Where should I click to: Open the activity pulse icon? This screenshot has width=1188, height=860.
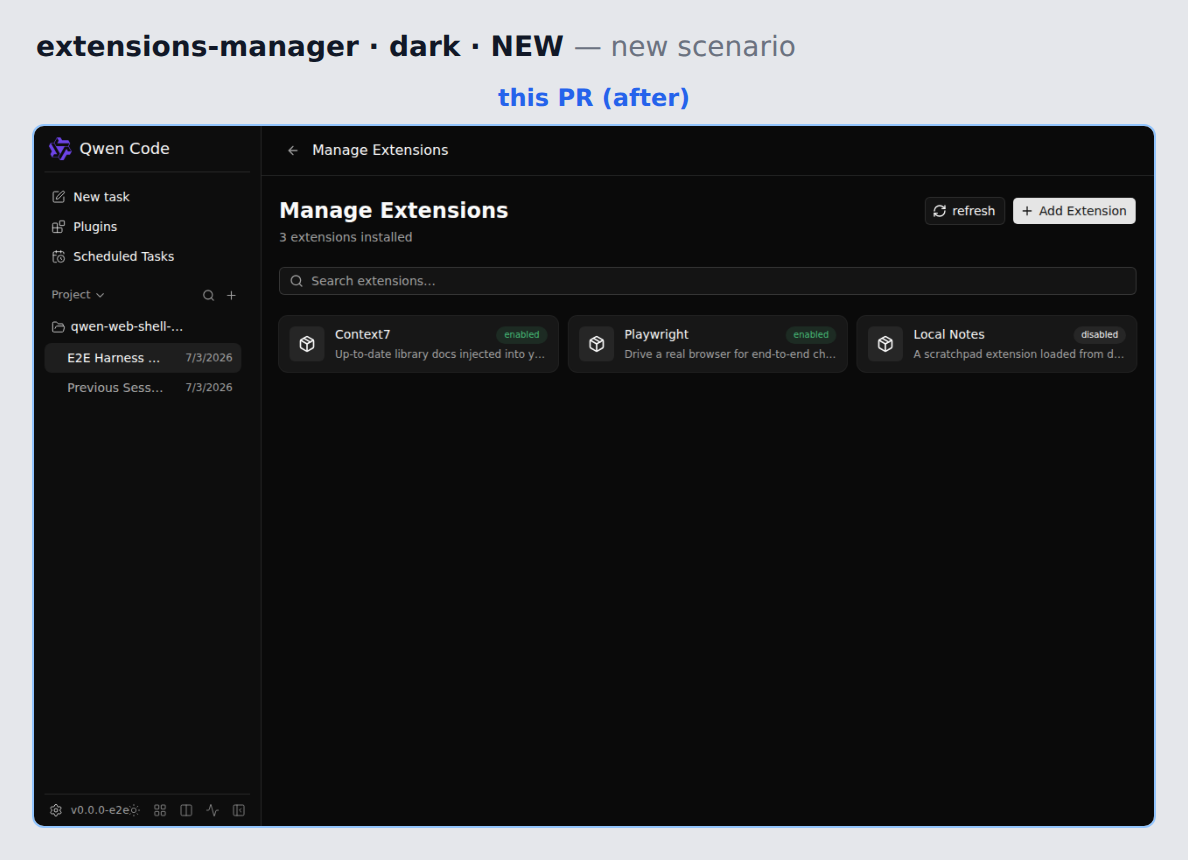coord(213,810)
